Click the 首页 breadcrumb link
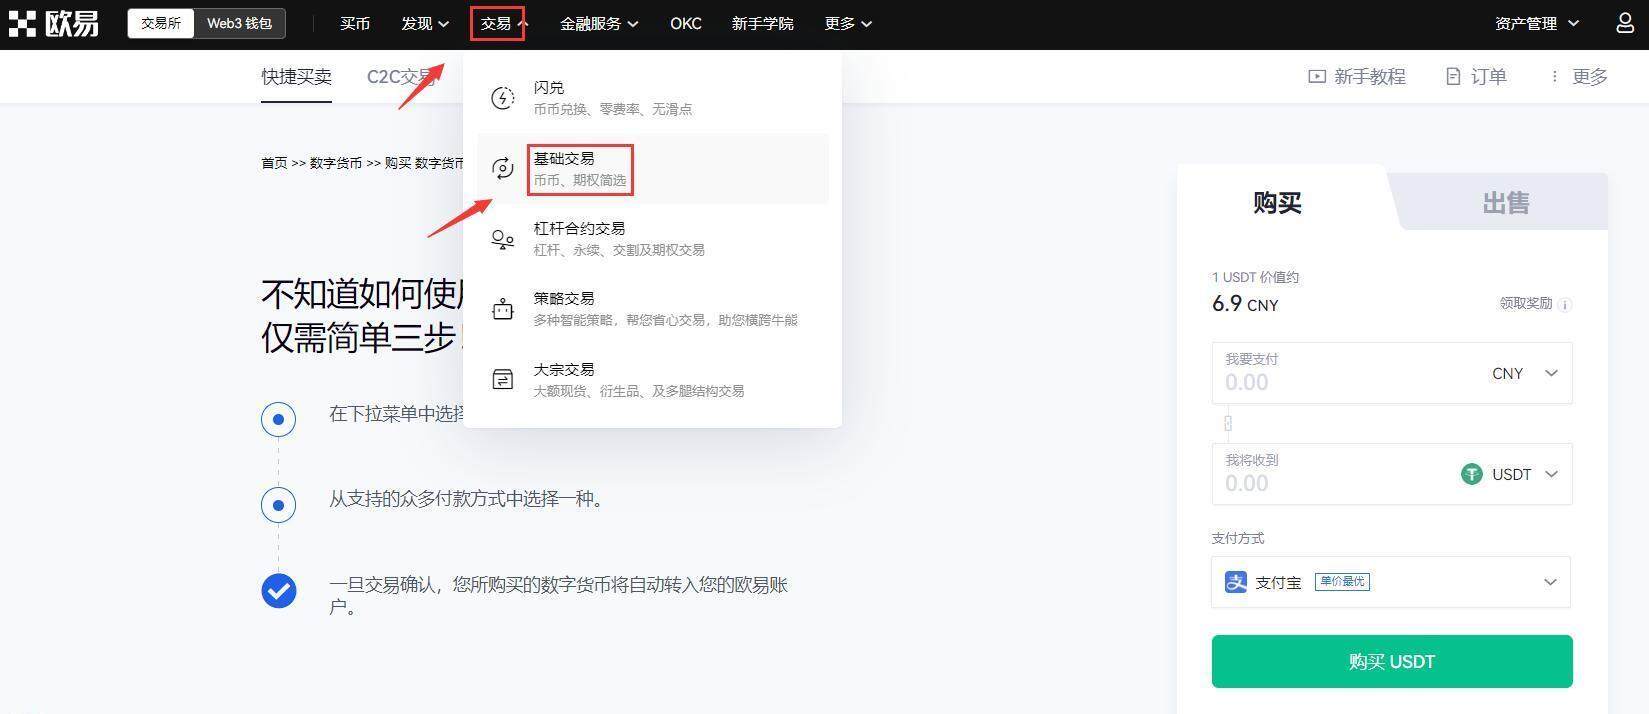 point(274,163)
